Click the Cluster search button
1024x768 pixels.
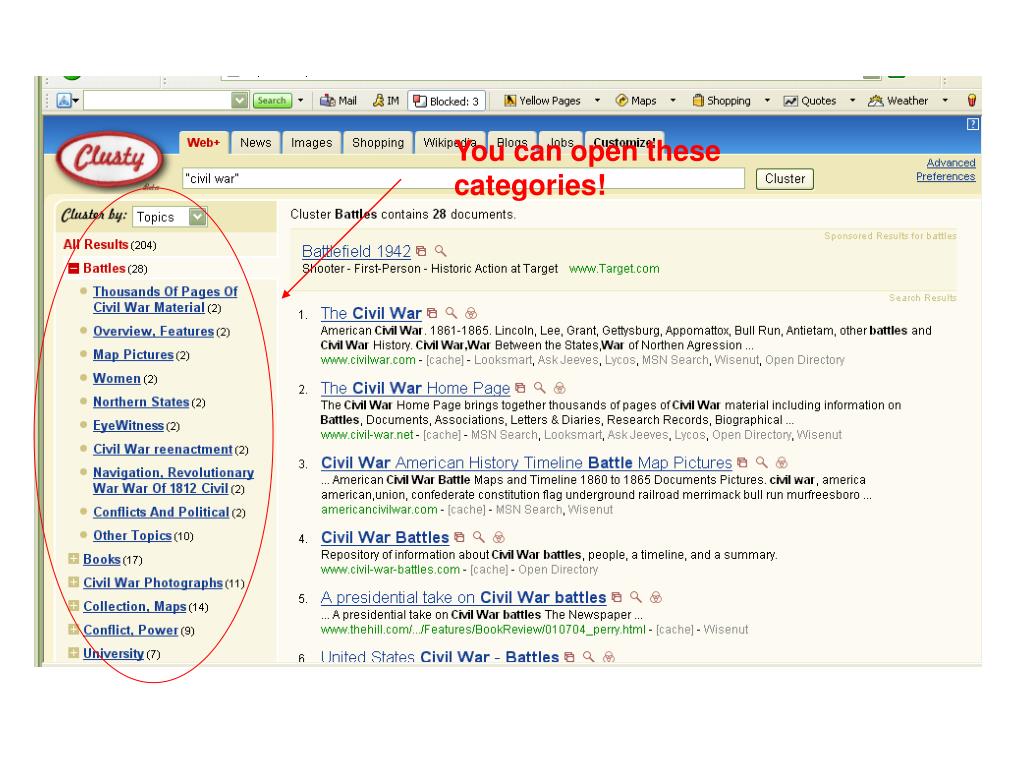(x=784, y=179)
